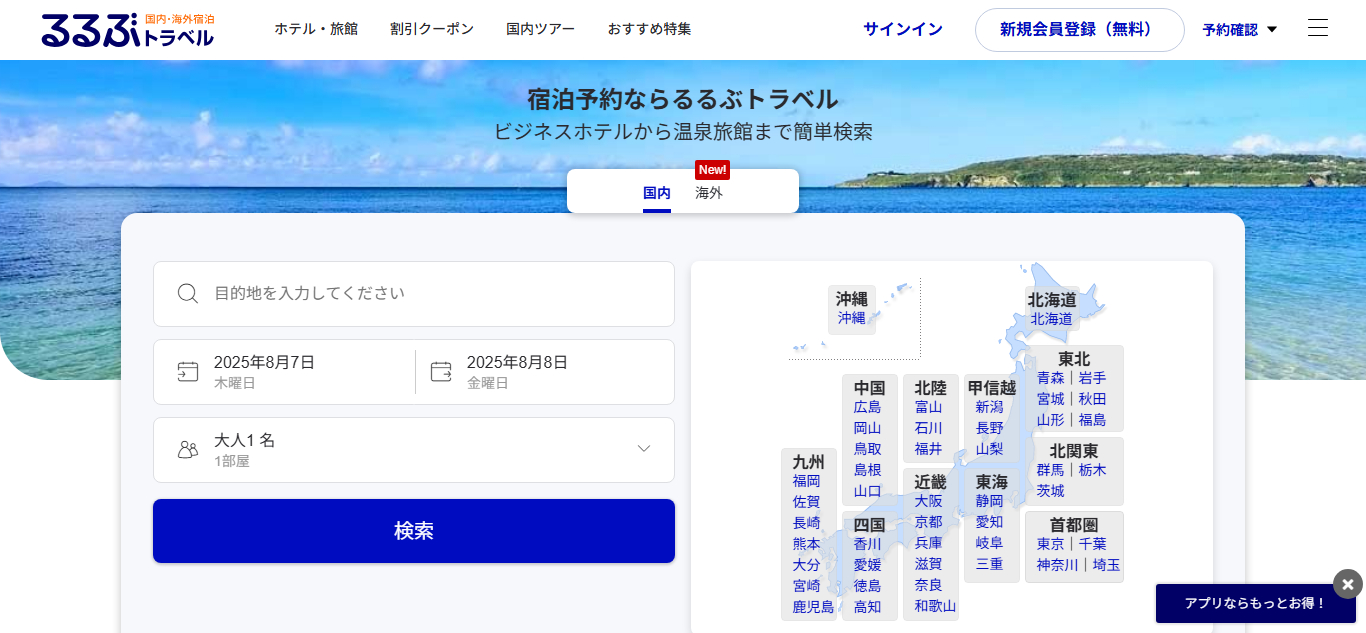Click 割引クーポン in the navigation bar
Viewport: 1366px width, 633px height.
(430, 29)
